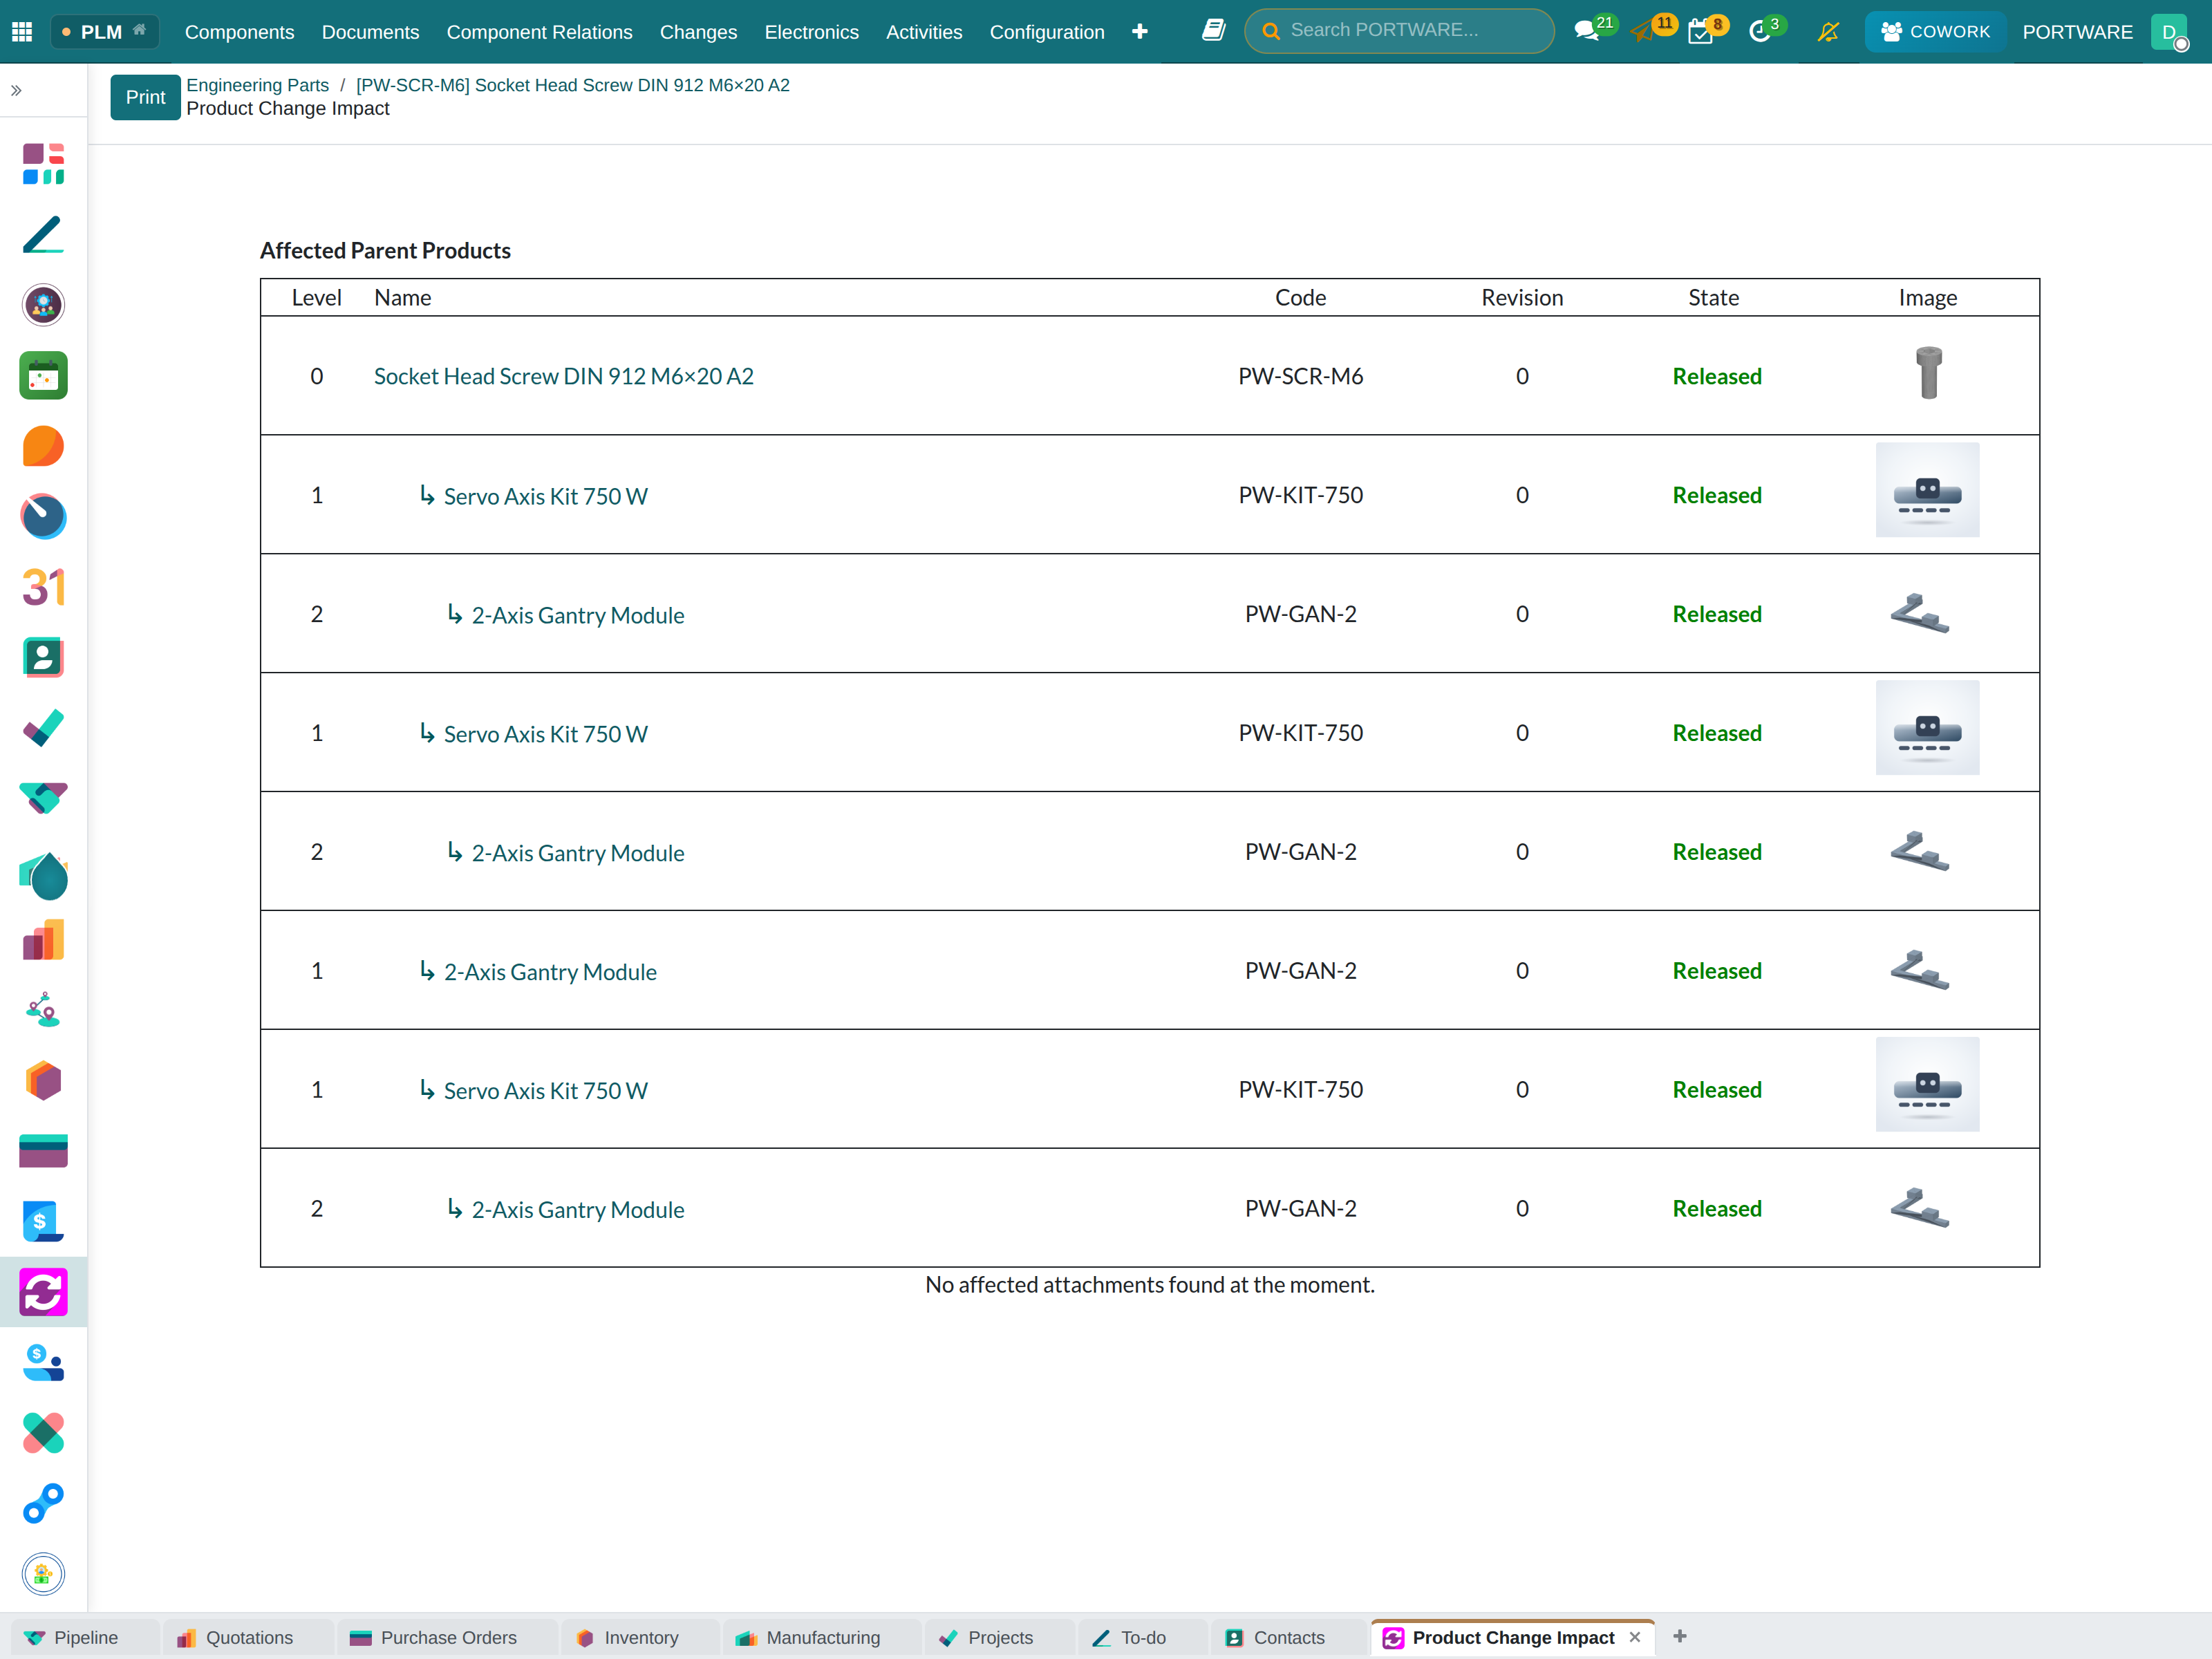Open the Electronics menu
Image resolution: width=2212 pixels, height=1659 pixels.
click(x=811, y=32)
